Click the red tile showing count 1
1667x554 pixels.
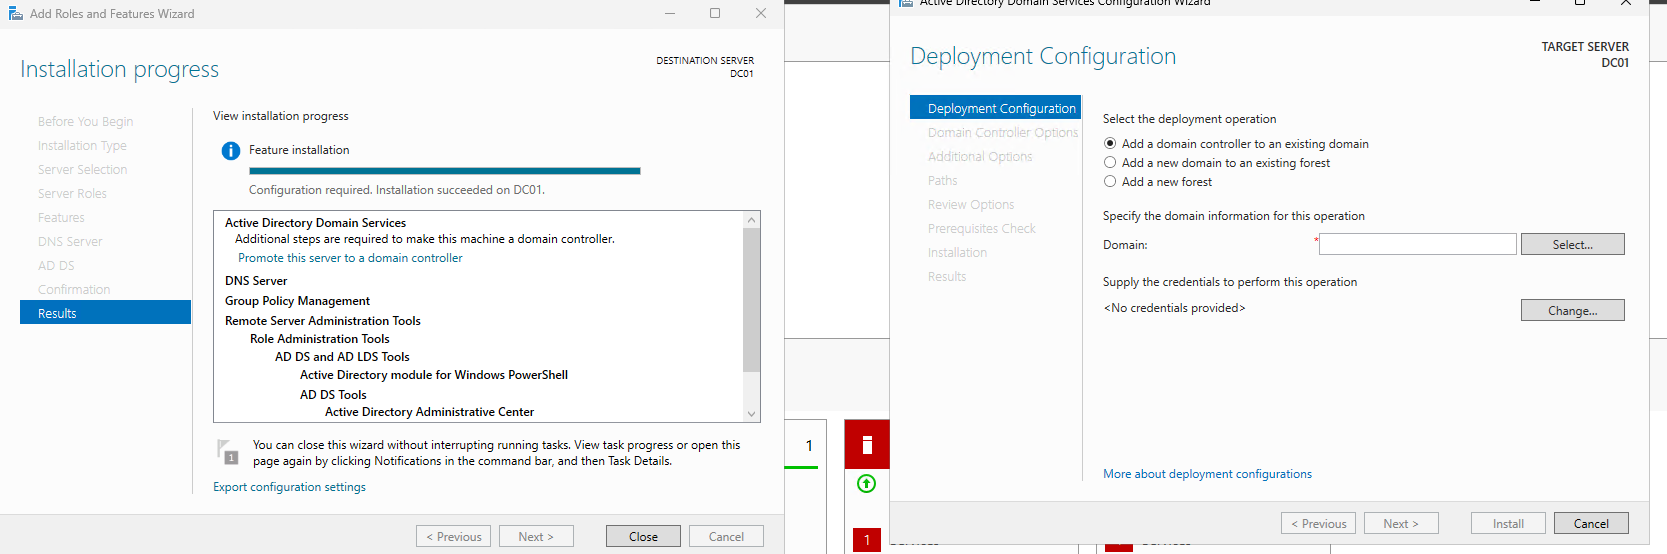tap(867, 540)
